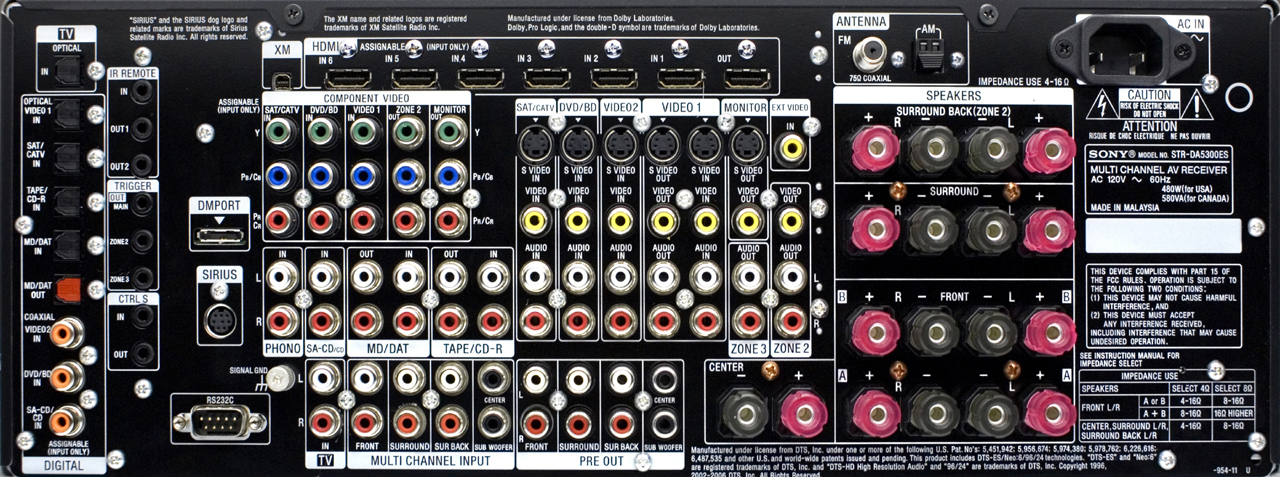Click the SIRIUS round DIN connector

pos(221,320)
